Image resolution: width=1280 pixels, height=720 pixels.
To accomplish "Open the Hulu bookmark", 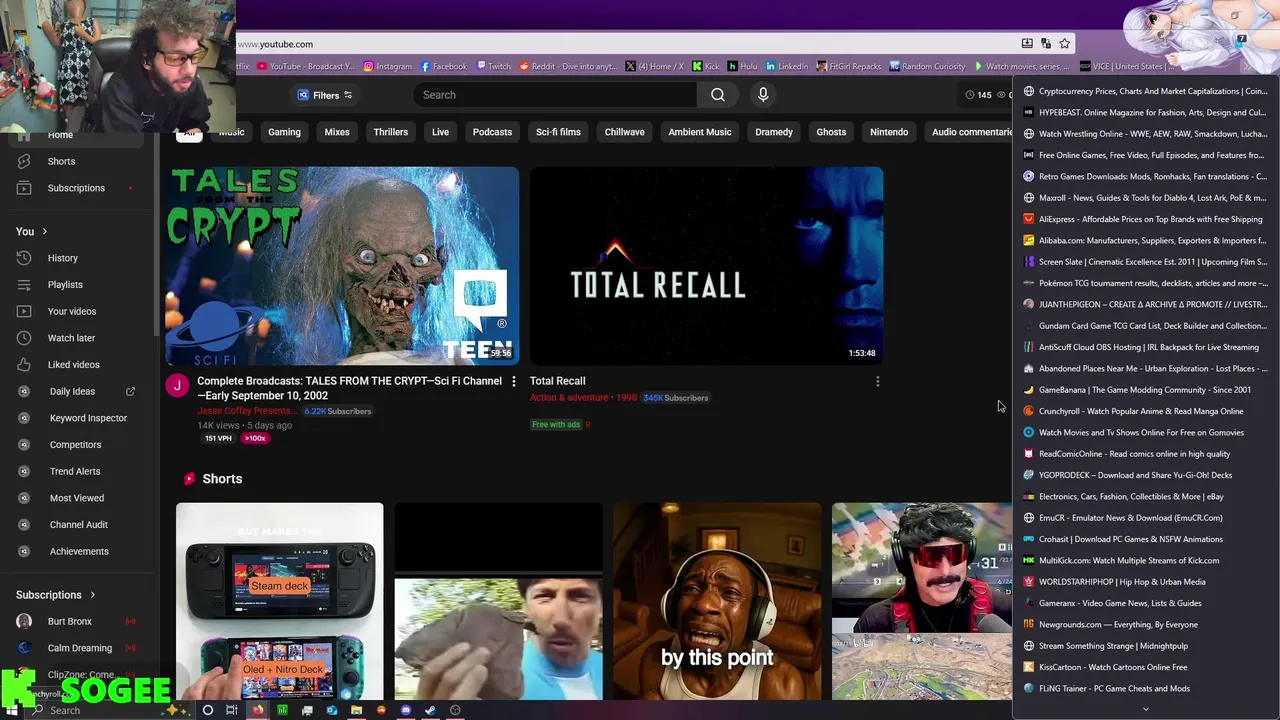I will point(743,67).
